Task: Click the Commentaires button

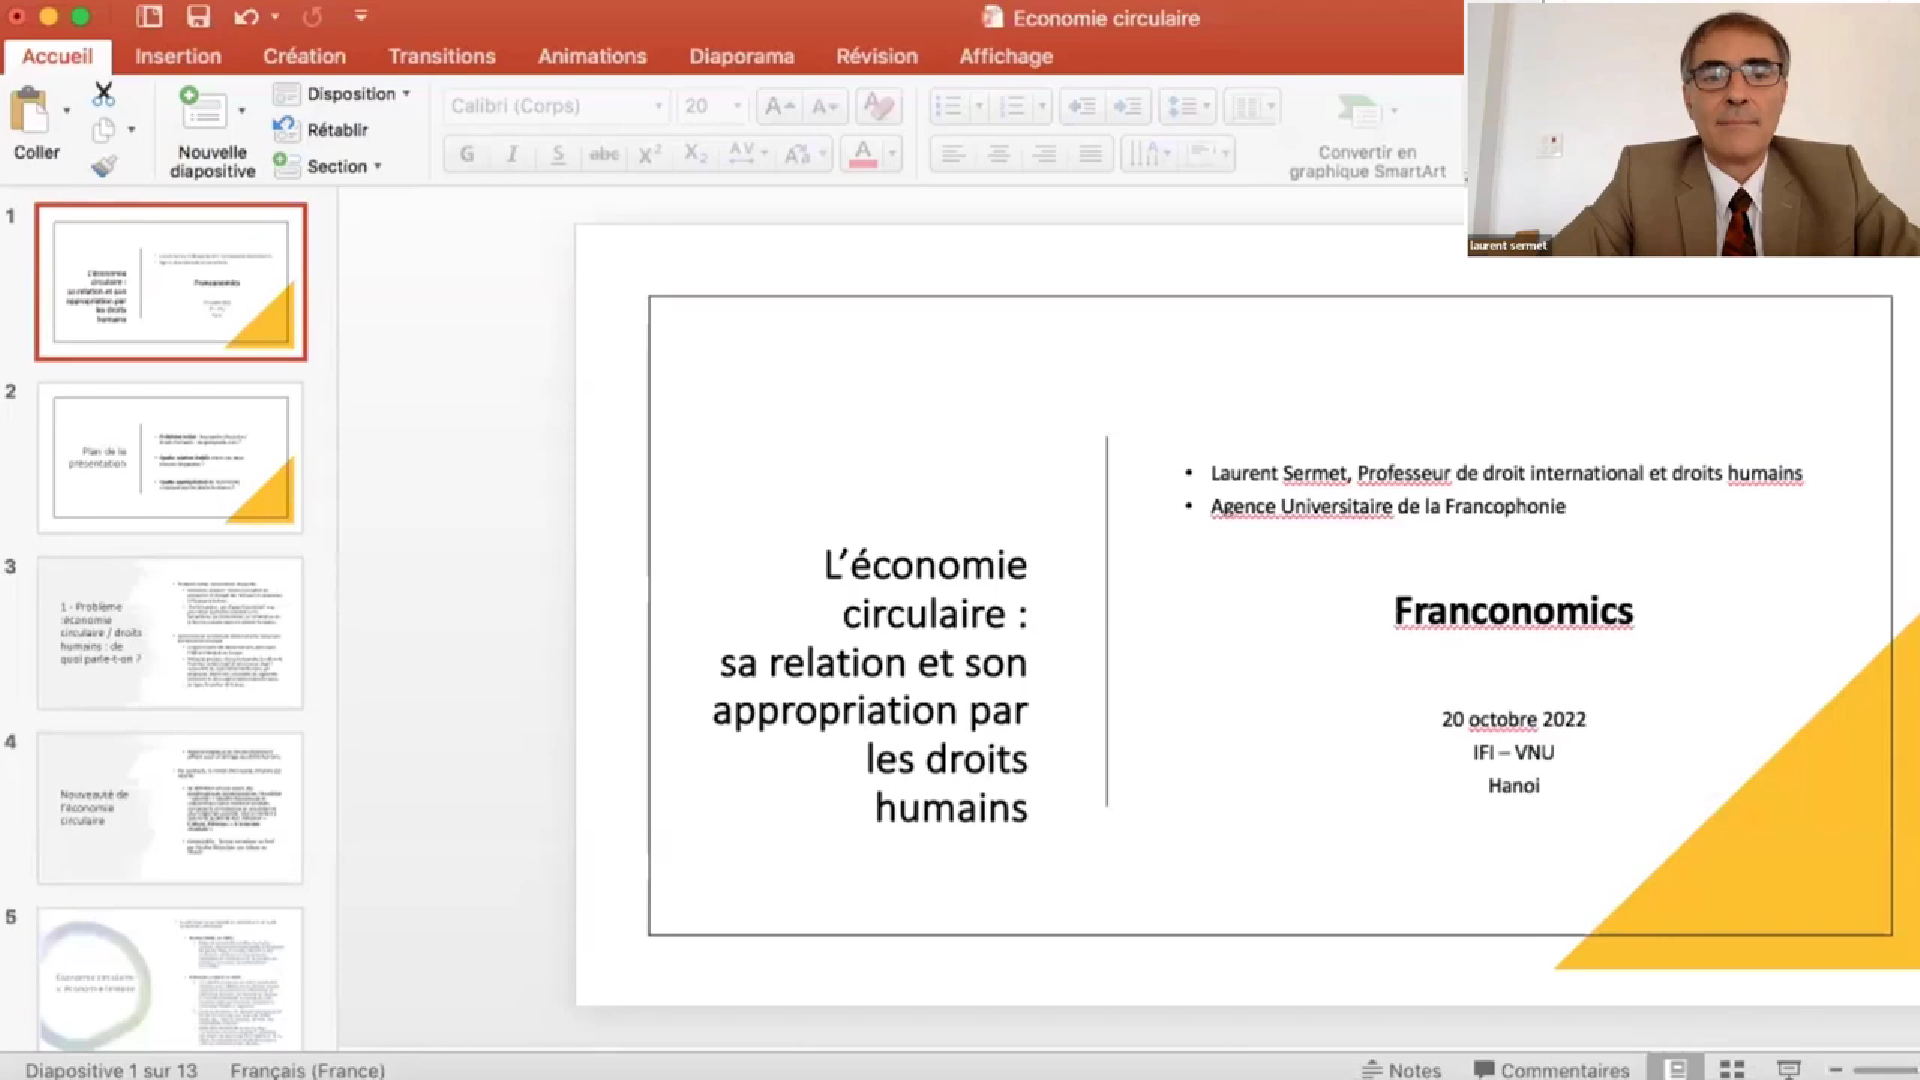Action: point(1551,1069)
